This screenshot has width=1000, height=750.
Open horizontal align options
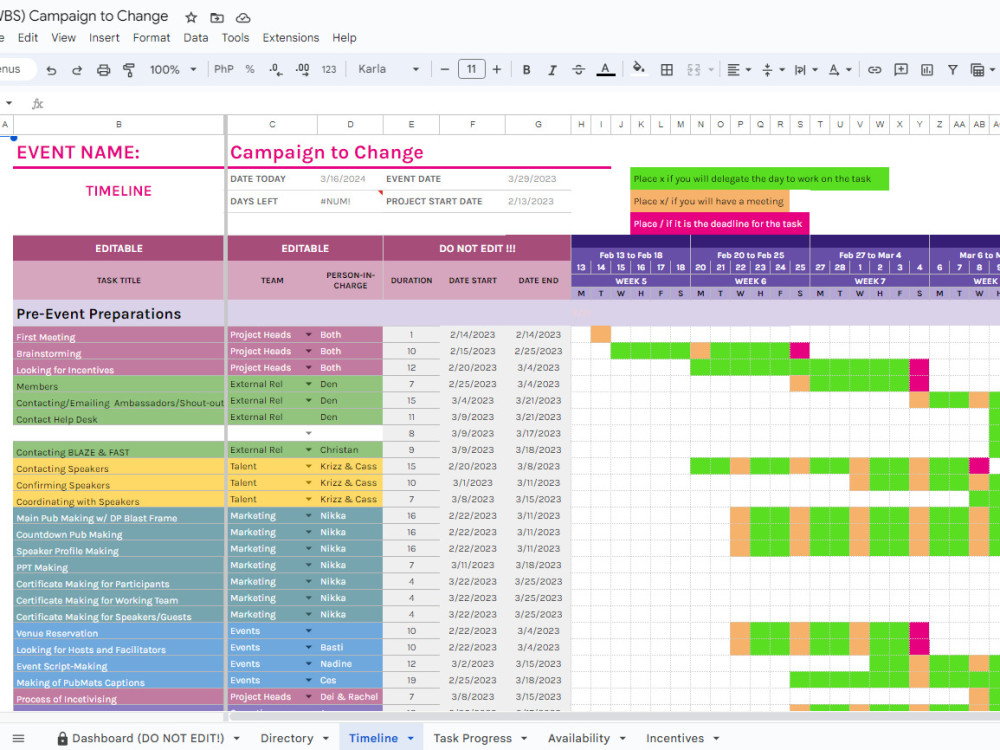point(739,70)
